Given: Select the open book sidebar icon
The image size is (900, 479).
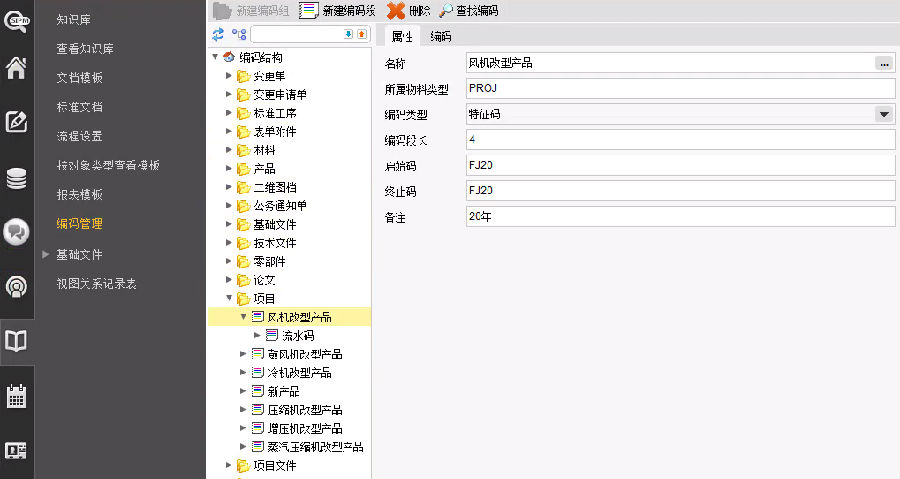Looking at the screenshot, I should (16, 341).
